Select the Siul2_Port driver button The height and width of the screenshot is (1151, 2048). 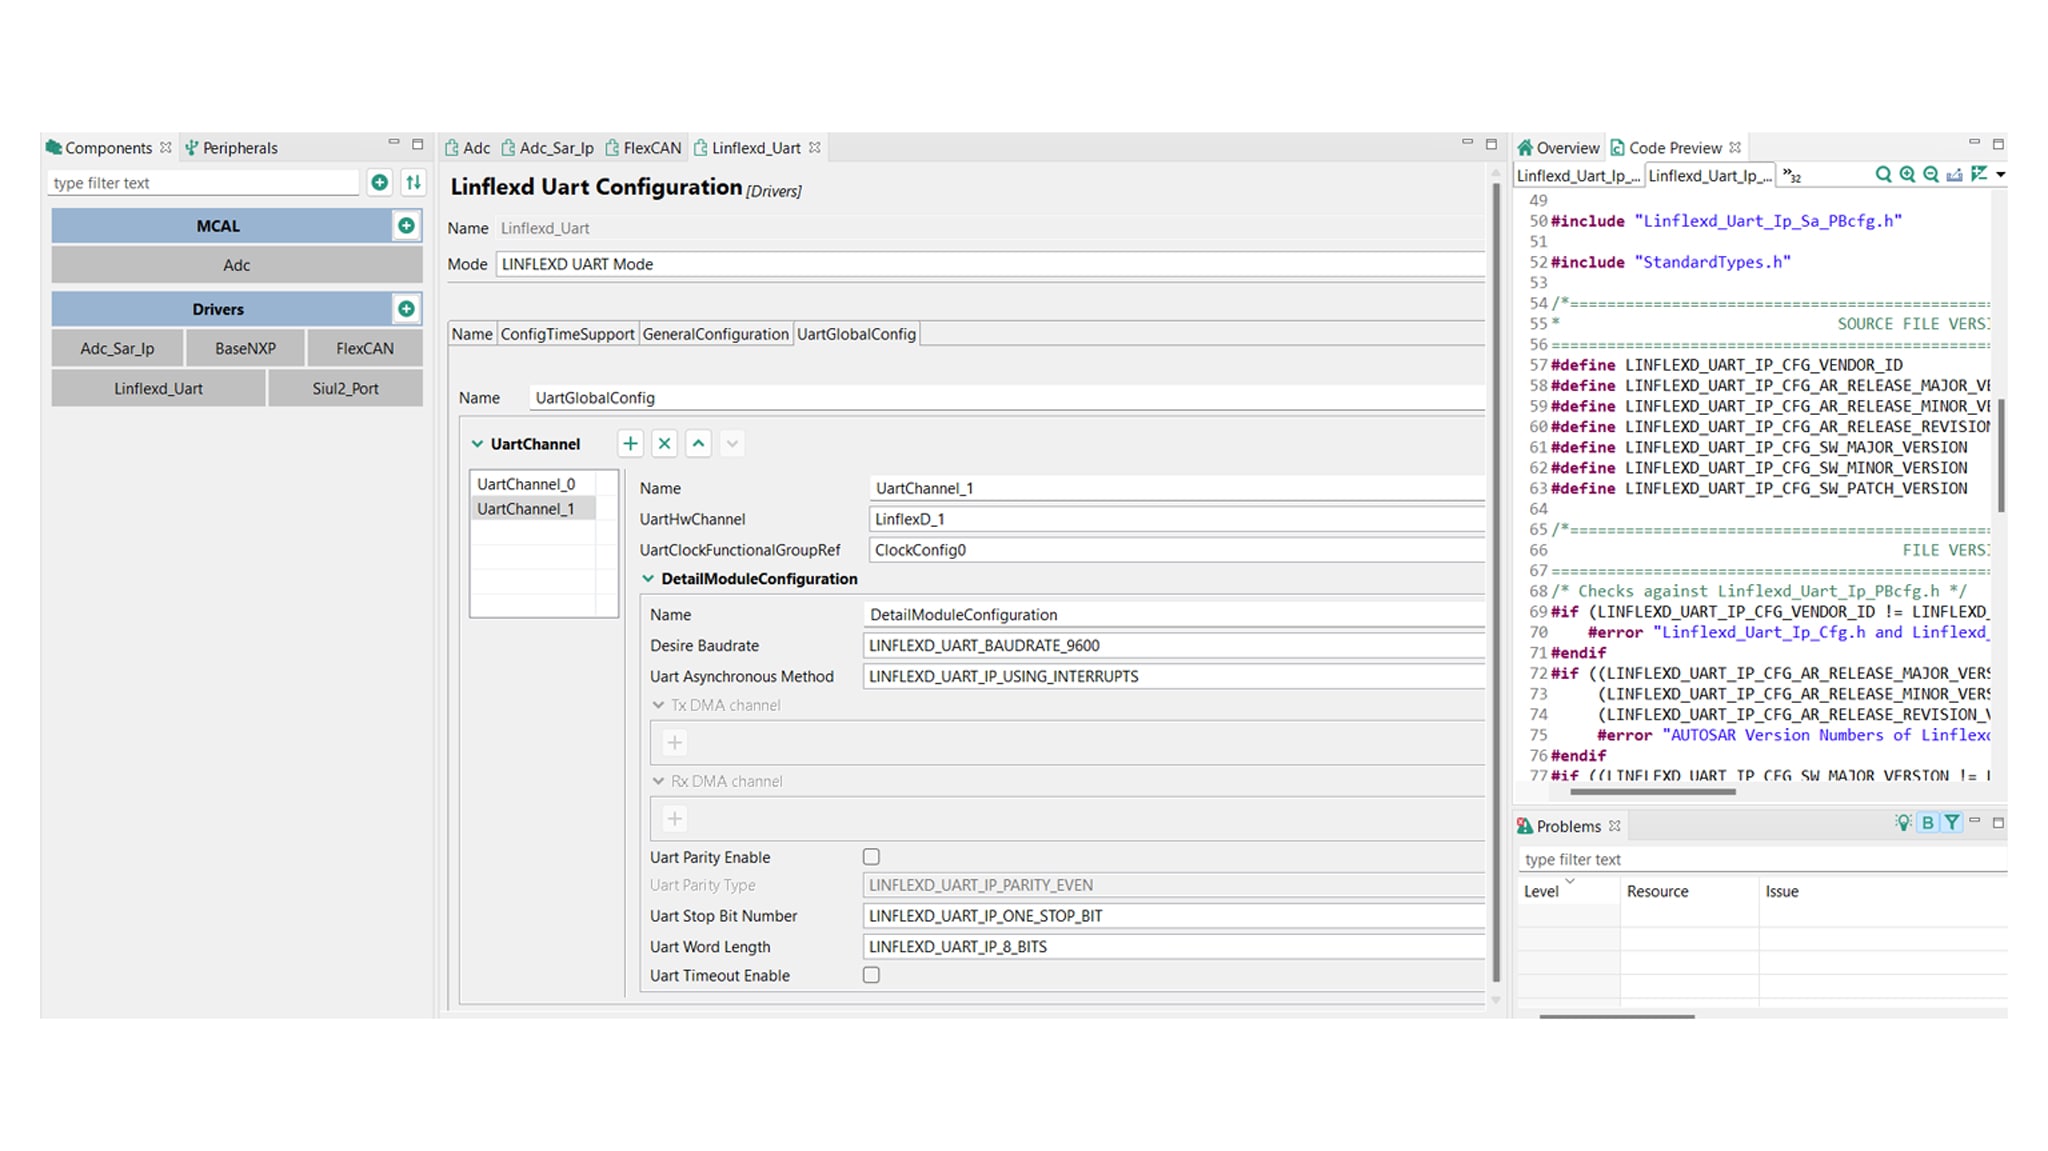pyautogui.click(x=345, y=389)
